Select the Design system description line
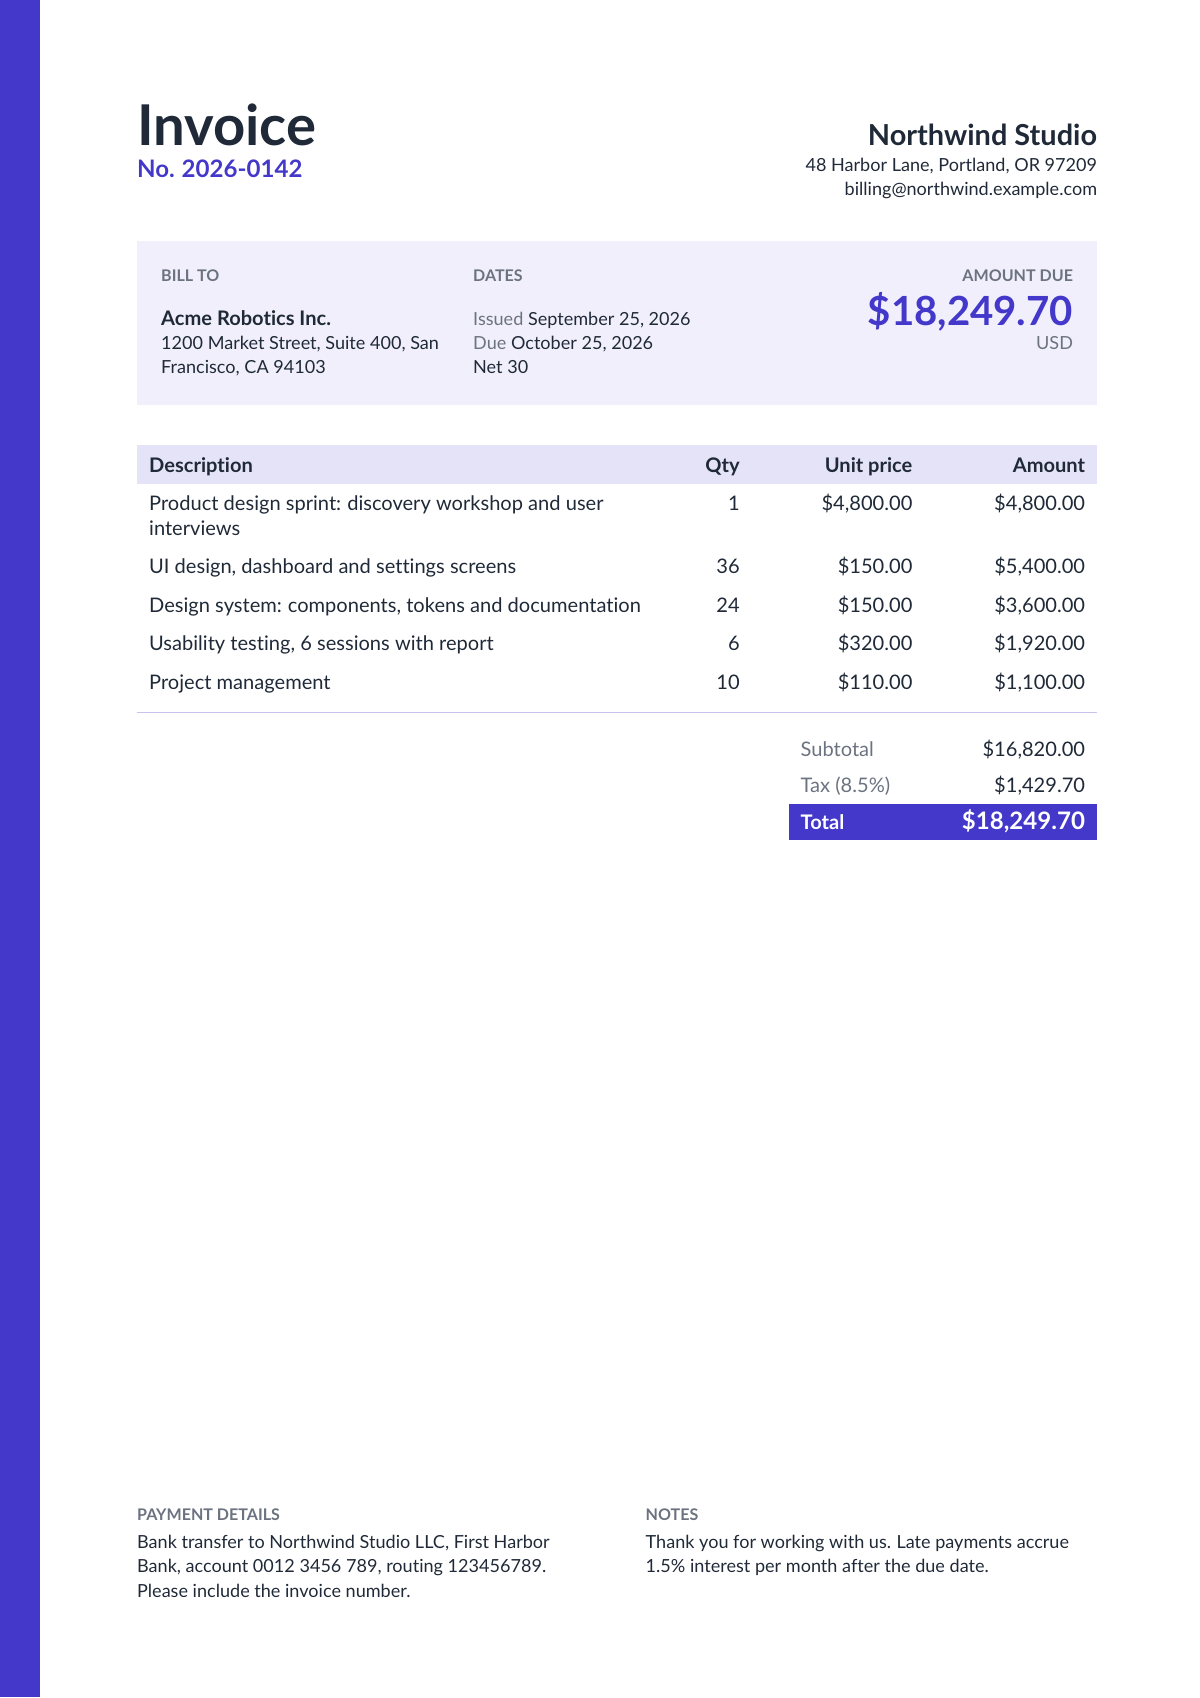 [x=395, y=605]
